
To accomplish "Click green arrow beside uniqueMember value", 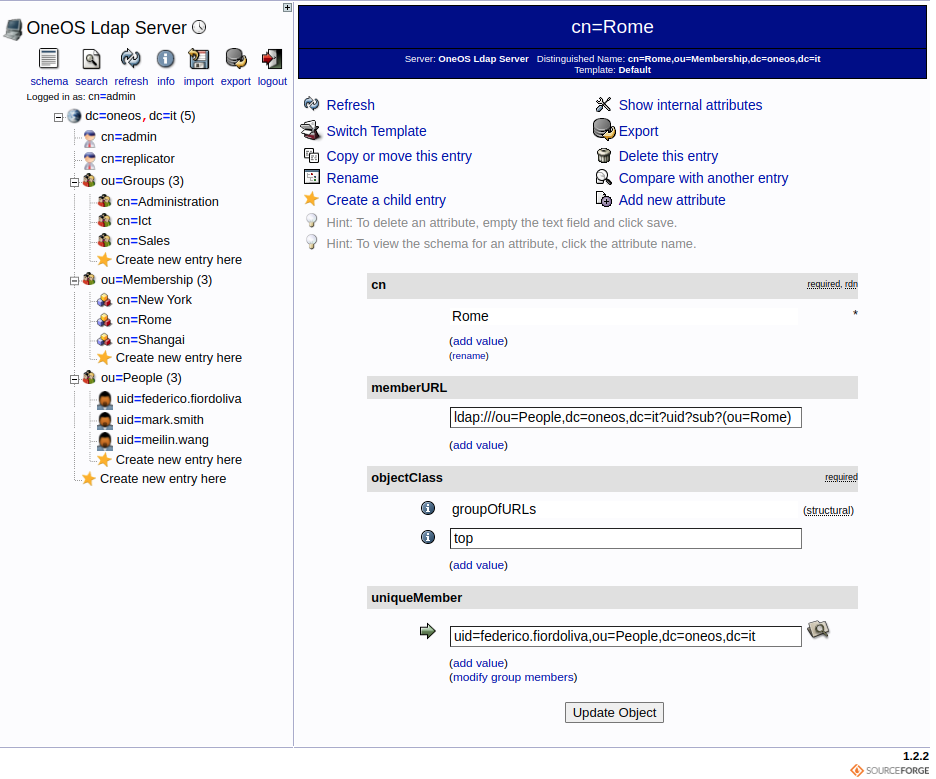I will click(x=427, y=631).
